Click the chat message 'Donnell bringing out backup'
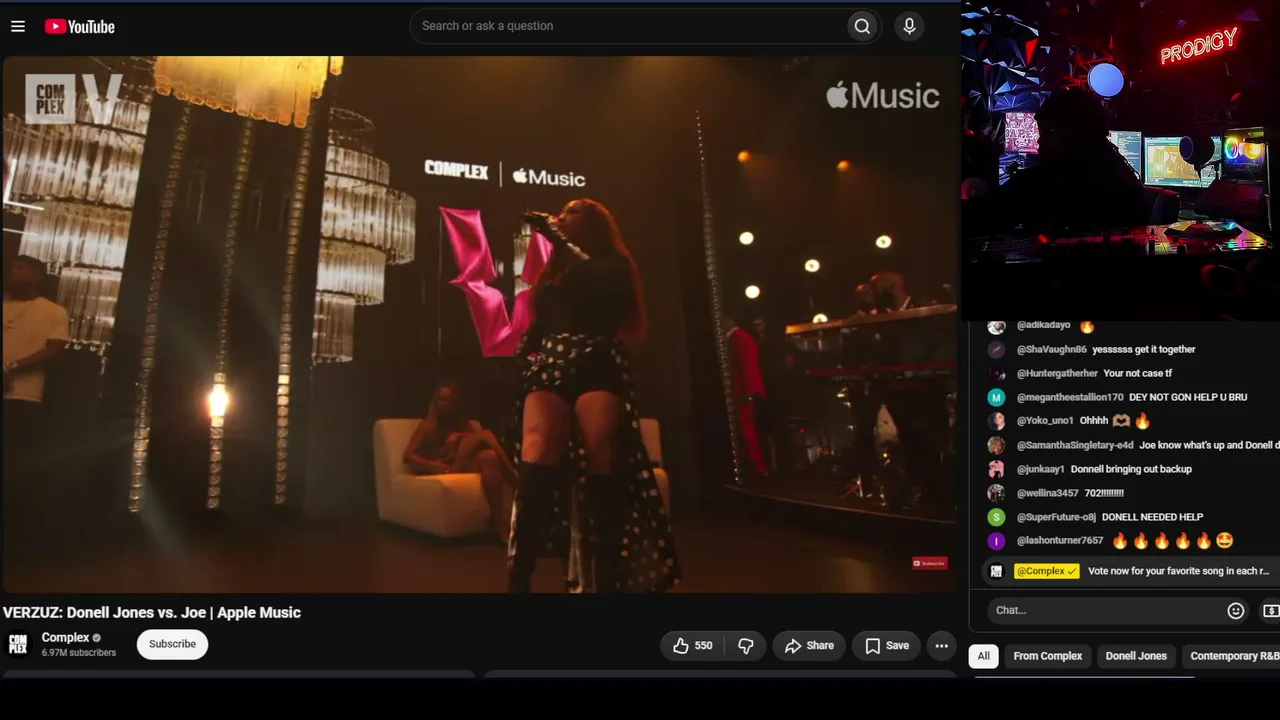This screenshot has width=1280, height=720. 1131,469
